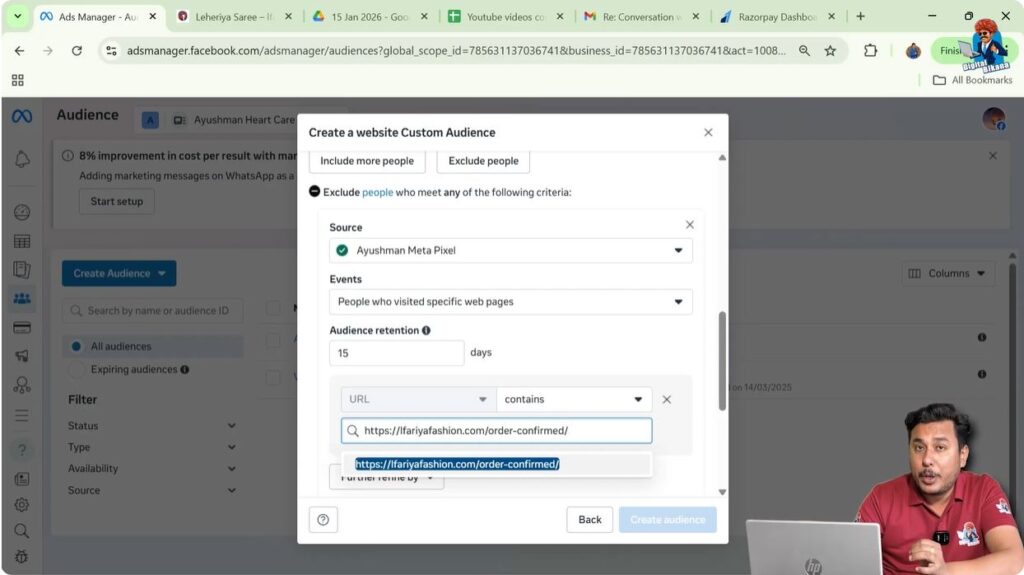Open Billing card icon in sidebar
The width and height of the screenshot is (1024, 575).
pos(22,327)
